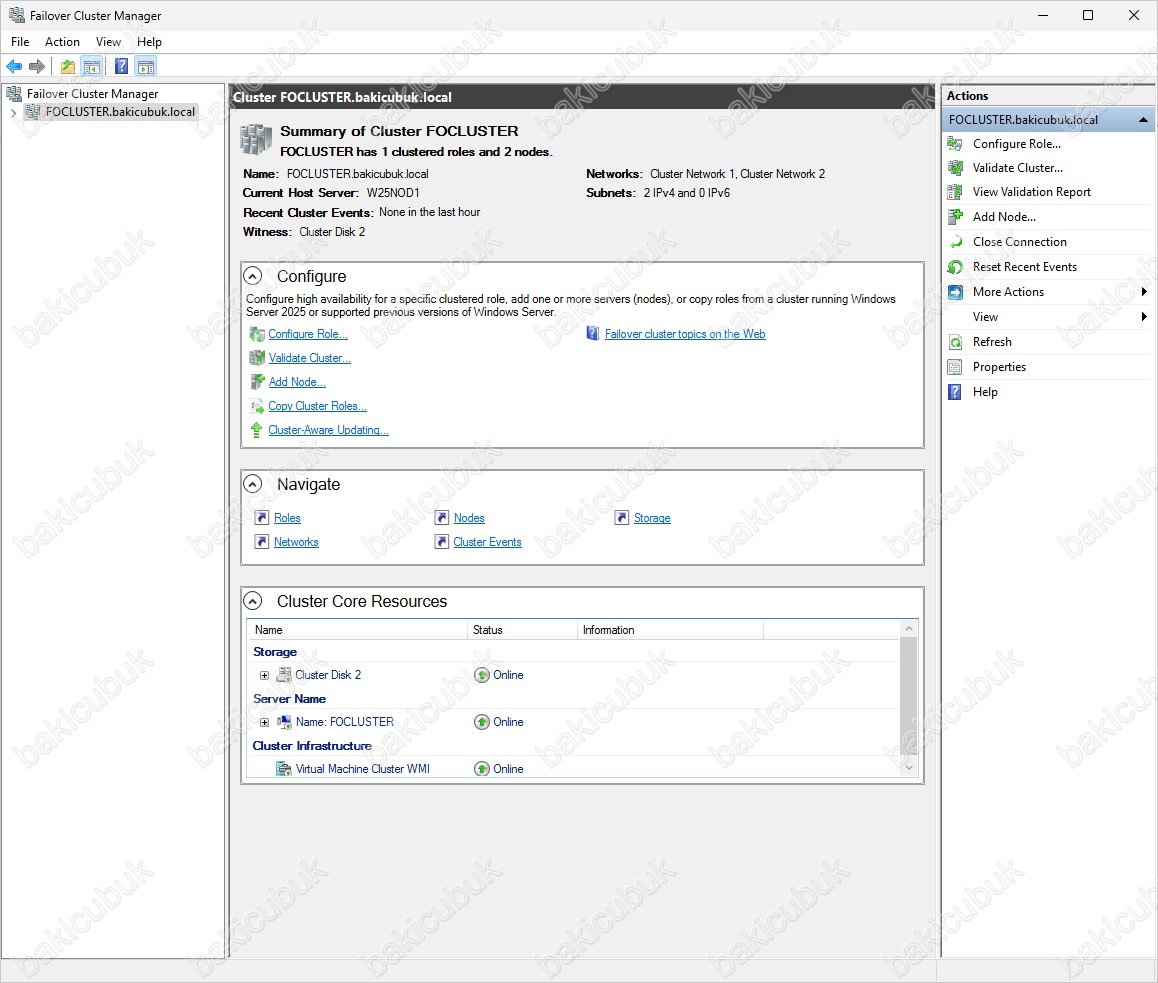Click the Cluster Disk 2 resource icon
This screenshot has height=983, width=1158.
(284, 675)
